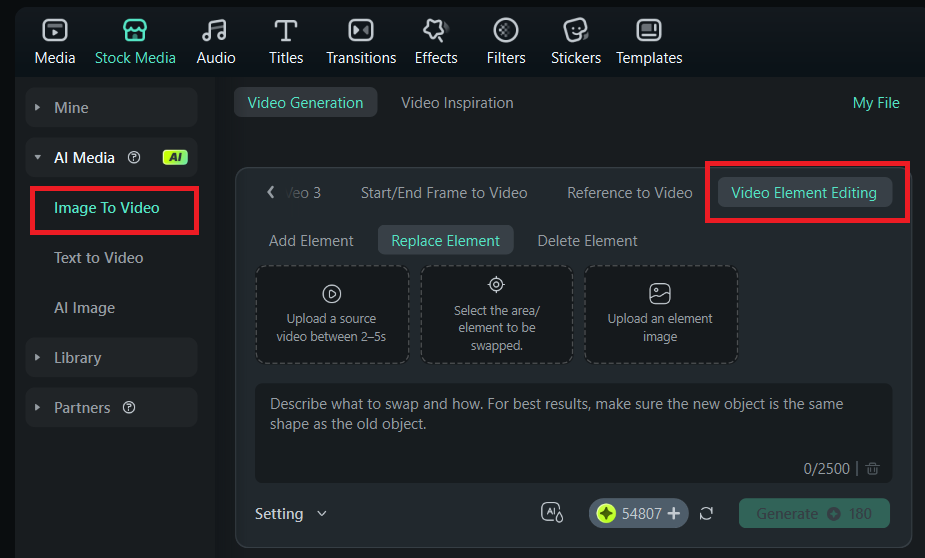Click the green credits coin icon
This screenshot has width=925, height=558.
606,514
